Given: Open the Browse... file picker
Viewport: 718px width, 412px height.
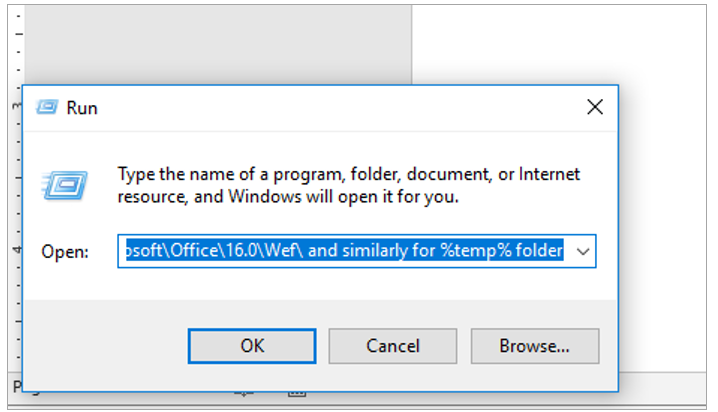Looking at the screenshot, I should click(x=534, y=346).
